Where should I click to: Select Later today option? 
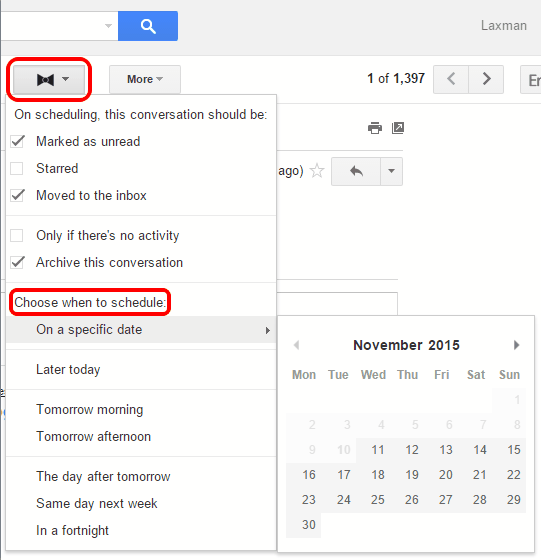(x=141, y=370)
